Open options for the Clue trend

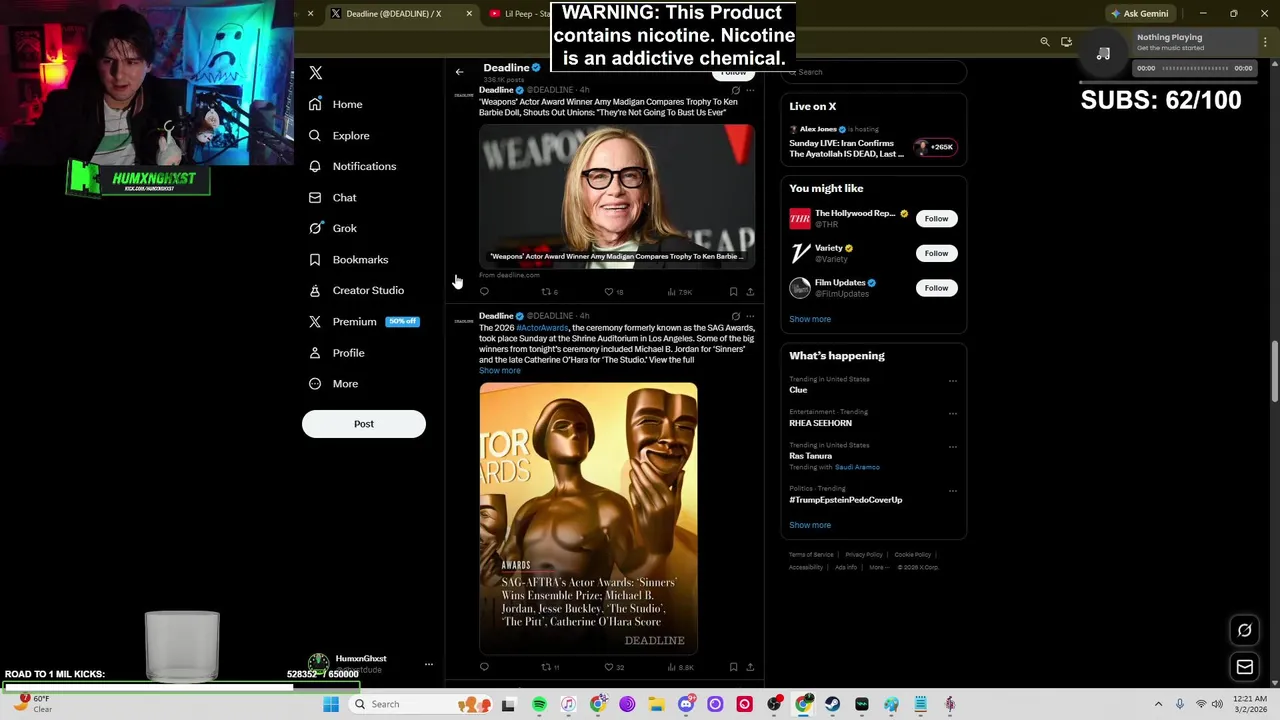click(x=952, y=381)
